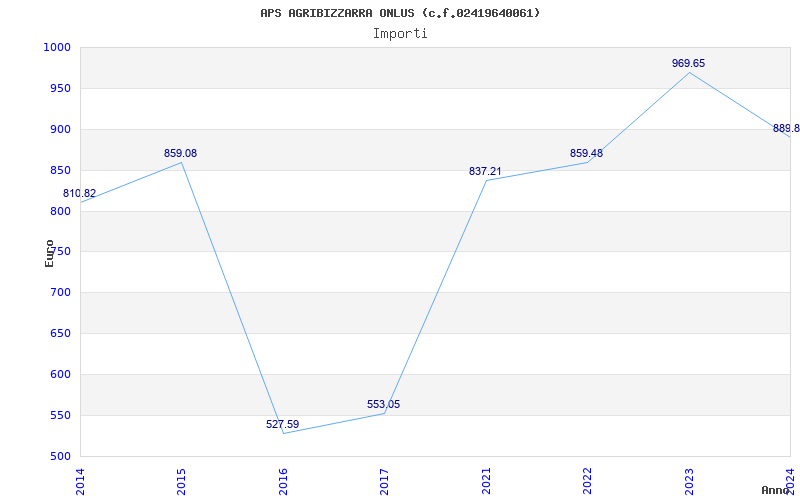Click the 700 y-axis tick label

click(x=60, y=293)
